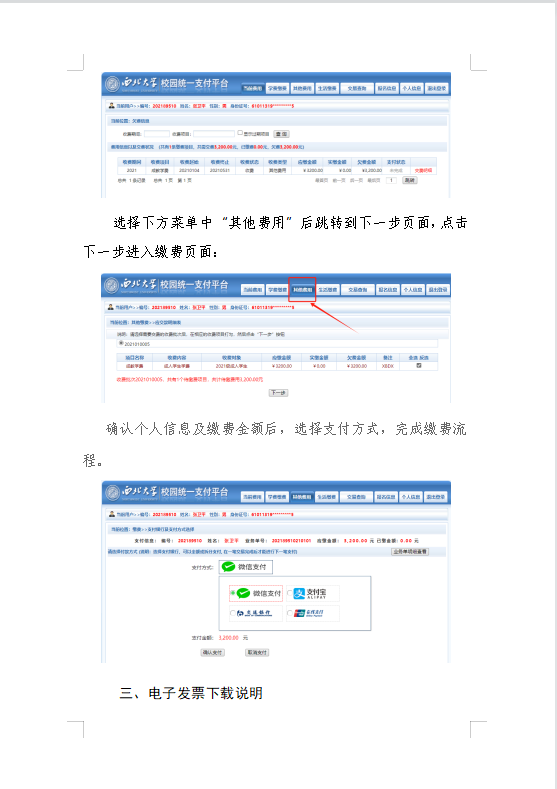Click the 收费期间 input field
The width and height of the screenshot is (557, 789).
pyautogui.click(x=156, y=134)
